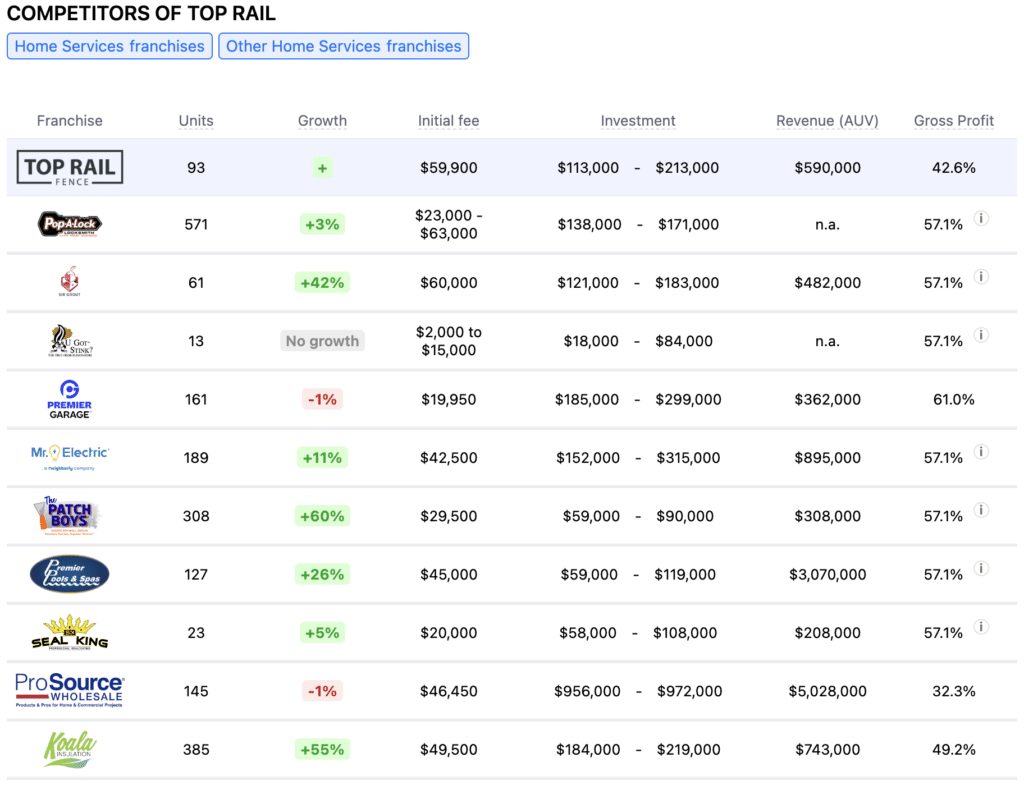Select the 308 units value
1024x790 pixels.
tap(196, 516)
